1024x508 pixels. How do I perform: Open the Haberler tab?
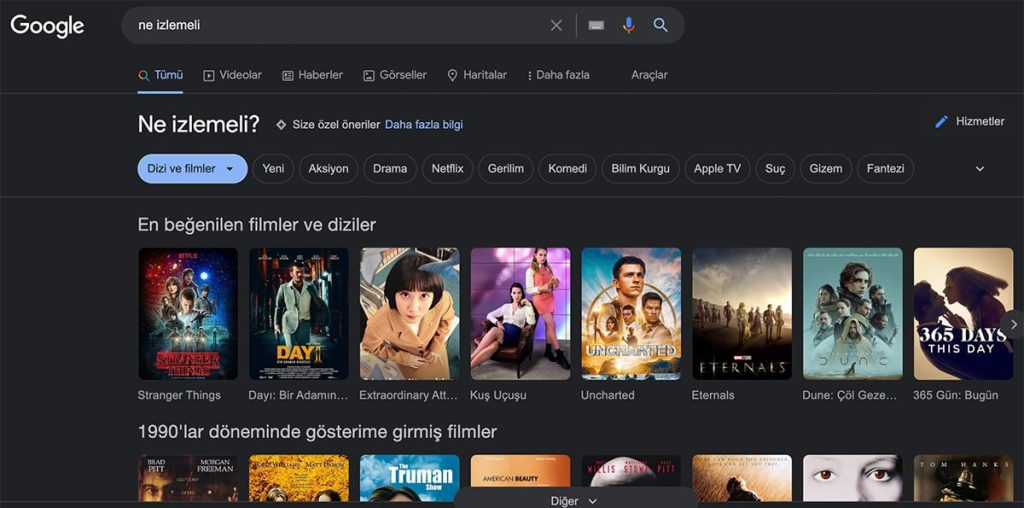coord(312,75)
